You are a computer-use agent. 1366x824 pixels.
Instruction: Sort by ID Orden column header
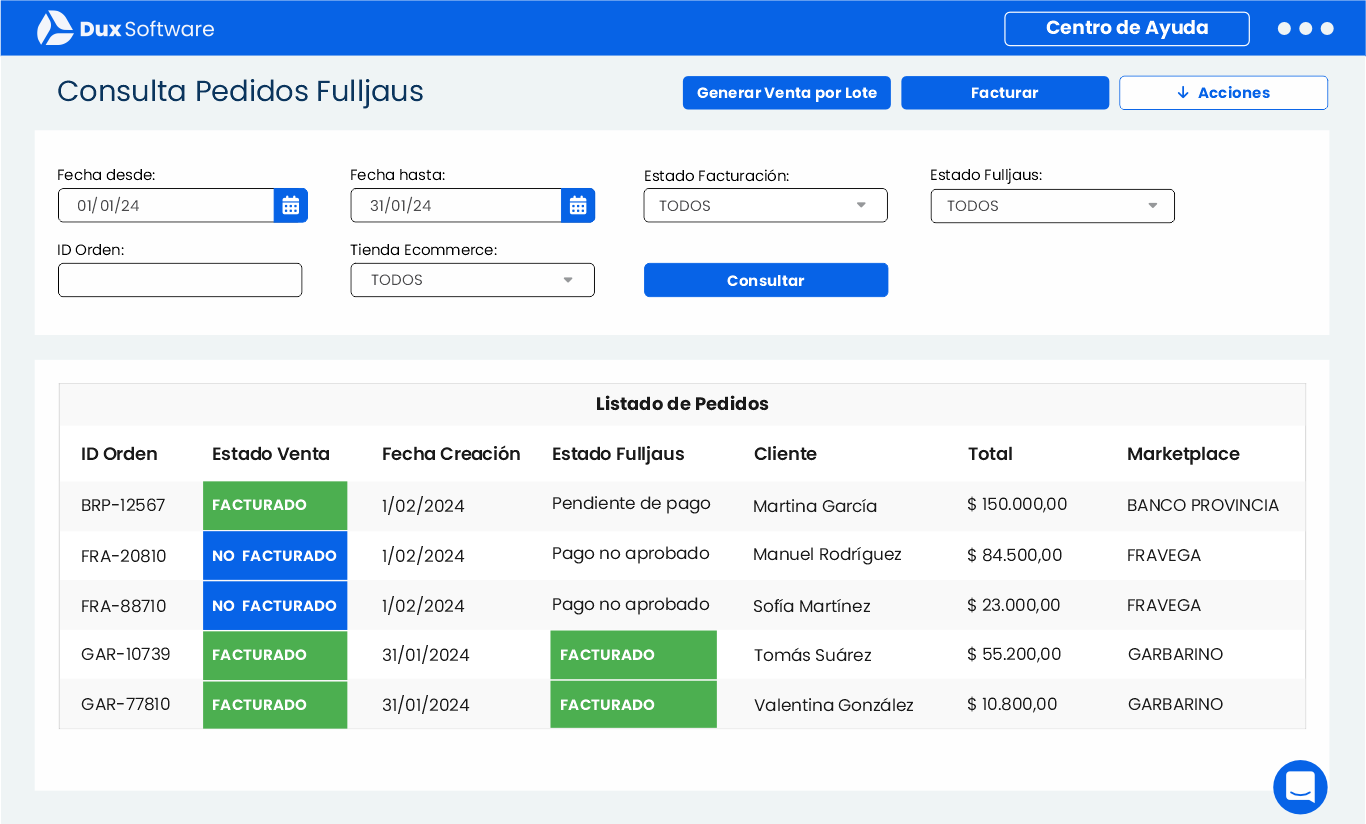pos(119,454)
